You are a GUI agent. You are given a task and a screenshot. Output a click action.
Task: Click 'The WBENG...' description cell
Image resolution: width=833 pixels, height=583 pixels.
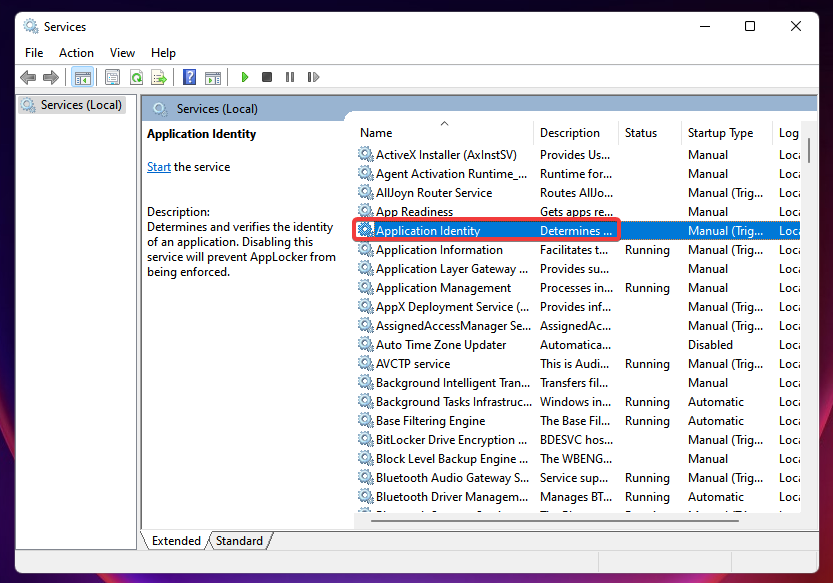pos(576,459)
